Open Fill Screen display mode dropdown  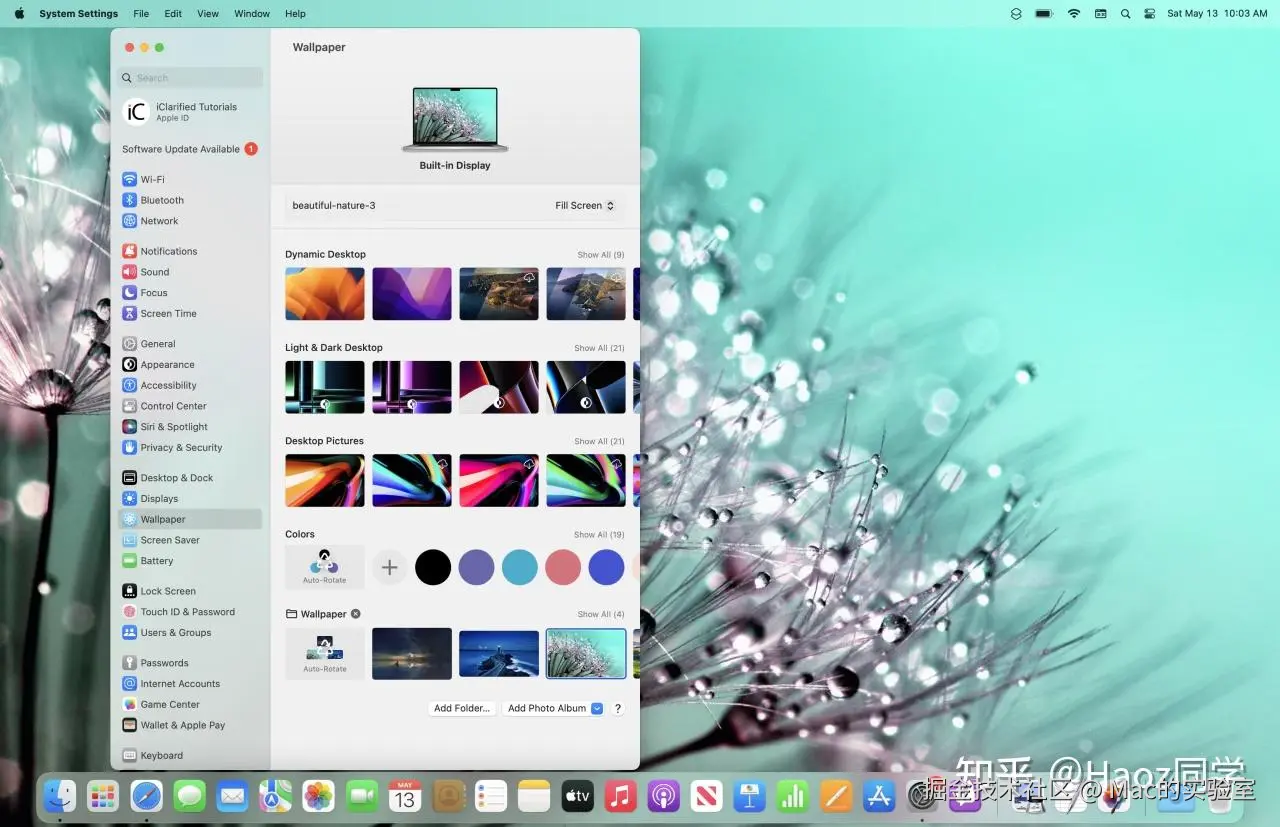tap(585, 206)
